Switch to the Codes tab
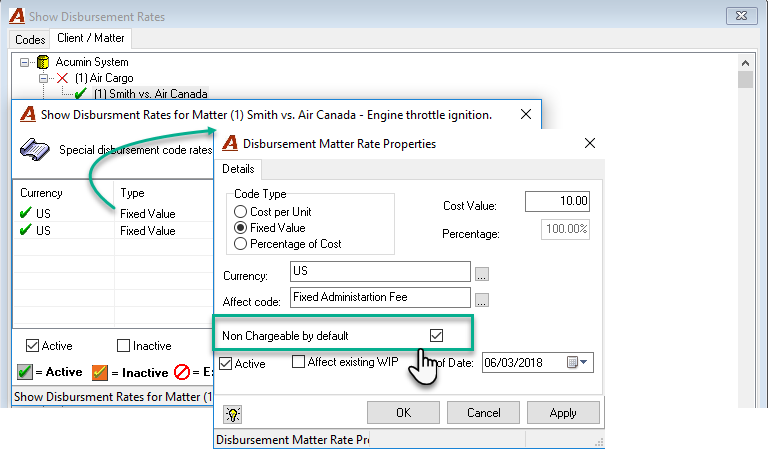768x449 pixels. click(x=30, y=40)
